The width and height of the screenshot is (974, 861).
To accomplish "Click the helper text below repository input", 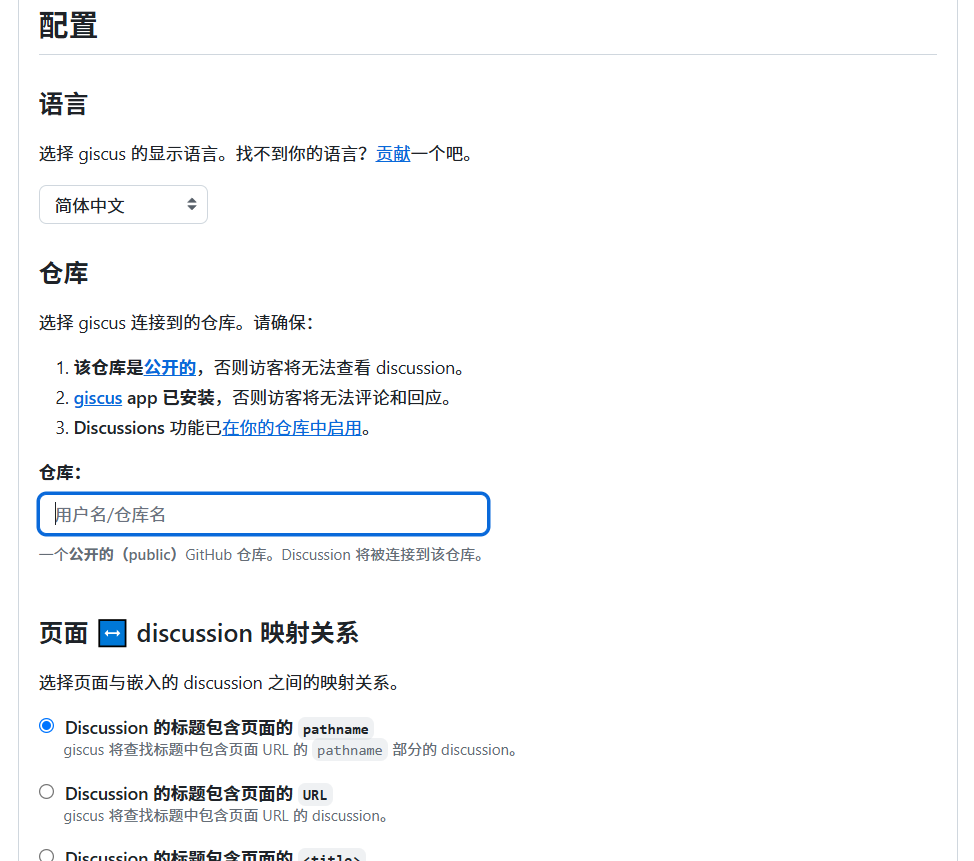I will (x=262, y=555).
